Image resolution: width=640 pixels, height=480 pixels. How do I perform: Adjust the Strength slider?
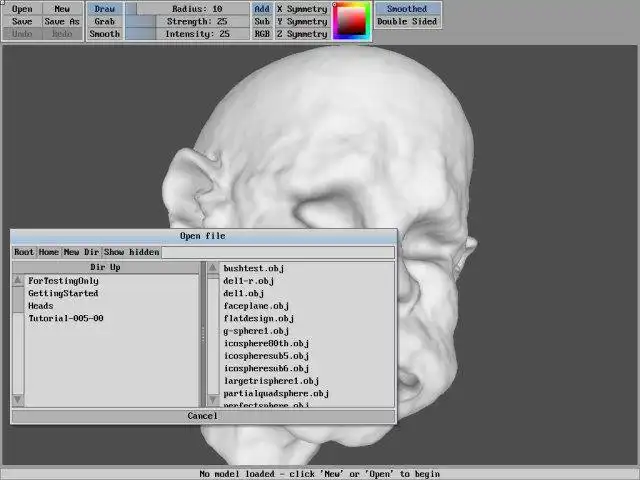click(x=187, y=21)
